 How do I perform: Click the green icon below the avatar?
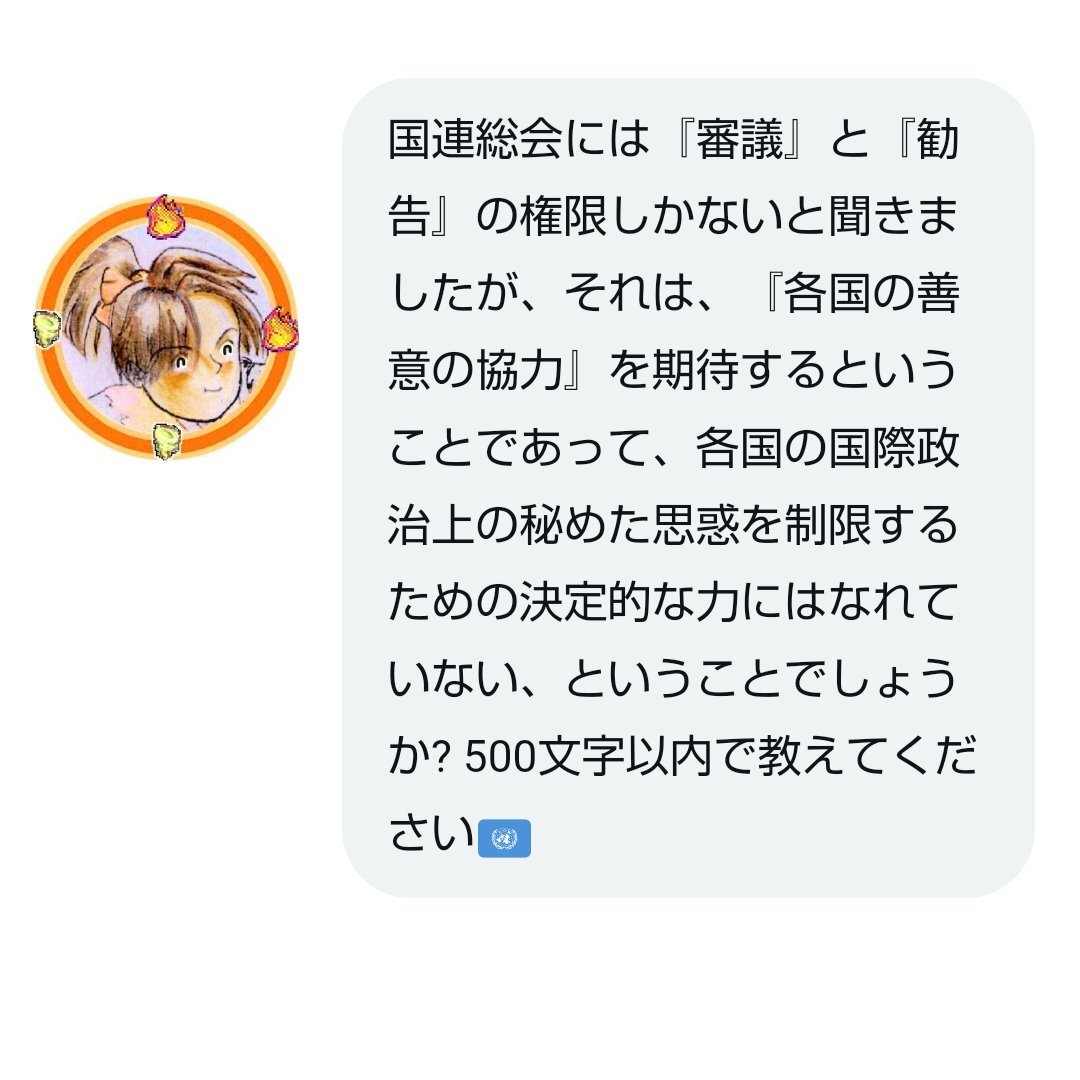[166, 441]
